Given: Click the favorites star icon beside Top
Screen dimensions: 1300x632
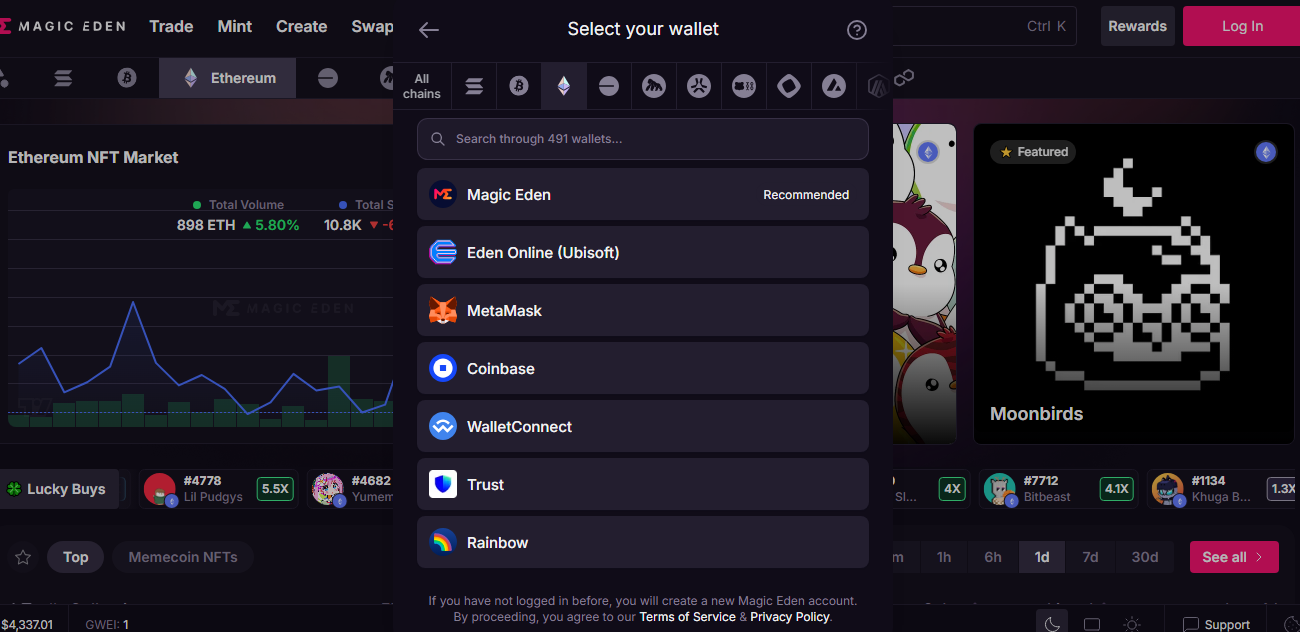Looking at the screenshot, I should [x=23, y=557].
